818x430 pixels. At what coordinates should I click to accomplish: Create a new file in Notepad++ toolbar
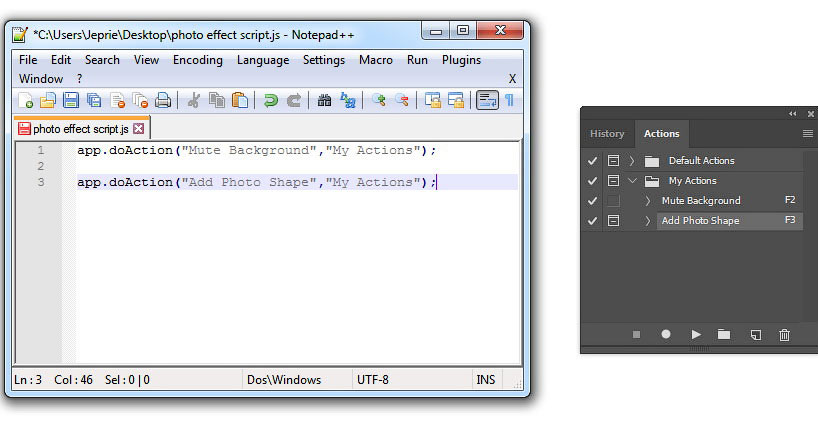tap(26, 100)
